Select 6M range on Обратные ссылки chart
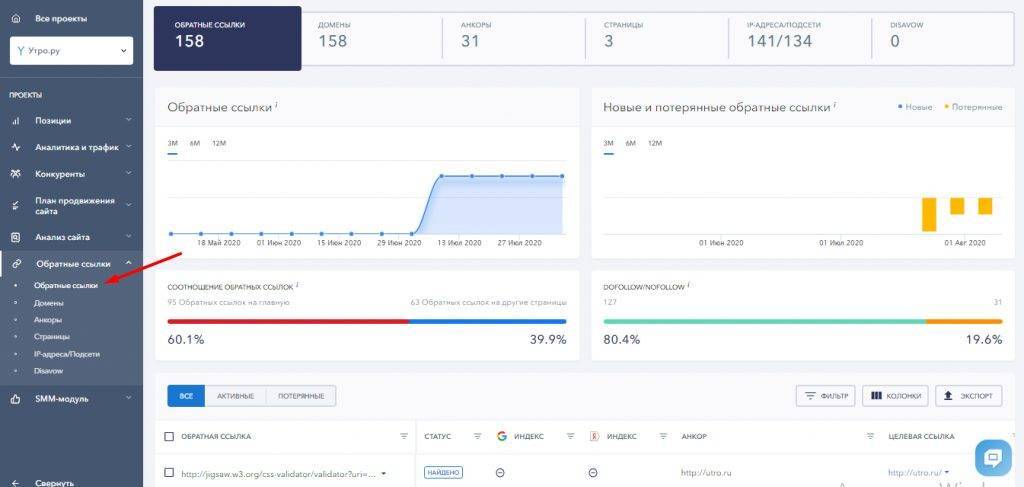This screenshot has width=1024, height=487. (195, 143)
